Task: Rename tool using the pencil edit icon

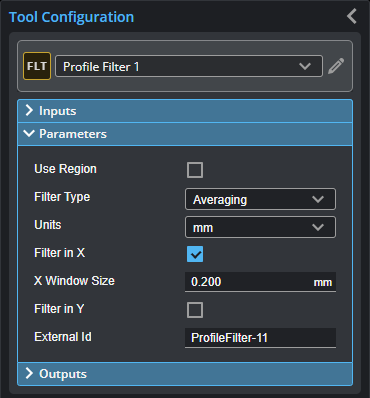Action: (336, 66)
